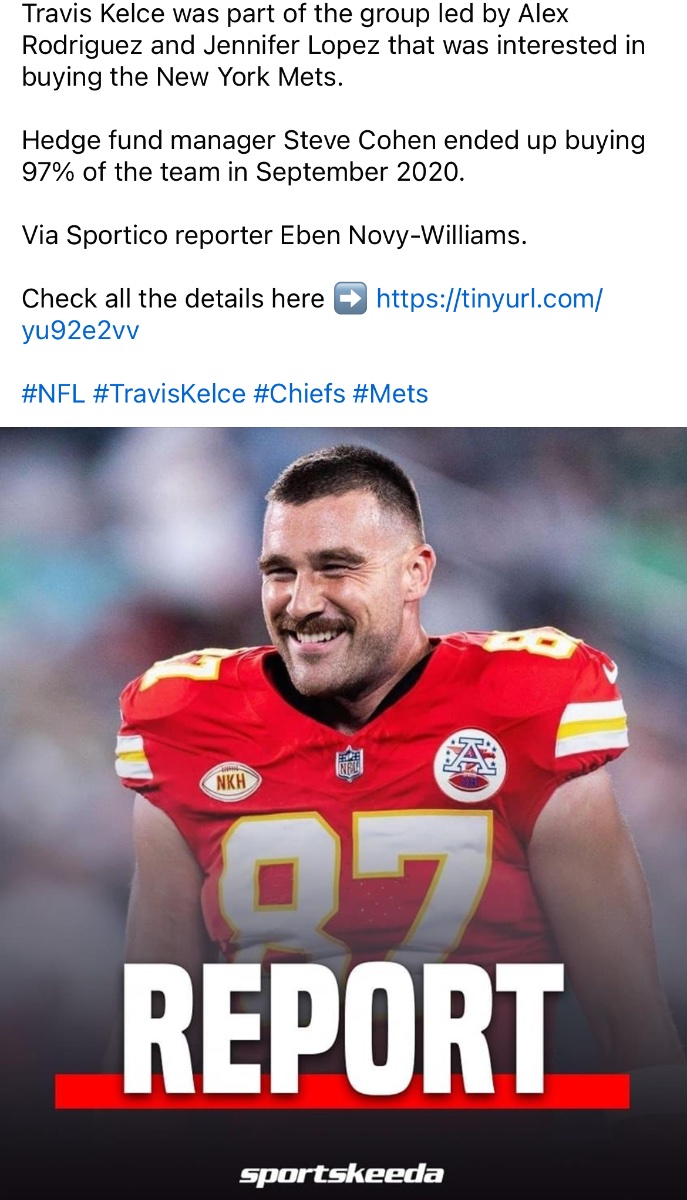The width and height of the screenshot is (687, 1200).
Task: Click the red bar beneath REPORT
Action: (x=341, y=1091)
